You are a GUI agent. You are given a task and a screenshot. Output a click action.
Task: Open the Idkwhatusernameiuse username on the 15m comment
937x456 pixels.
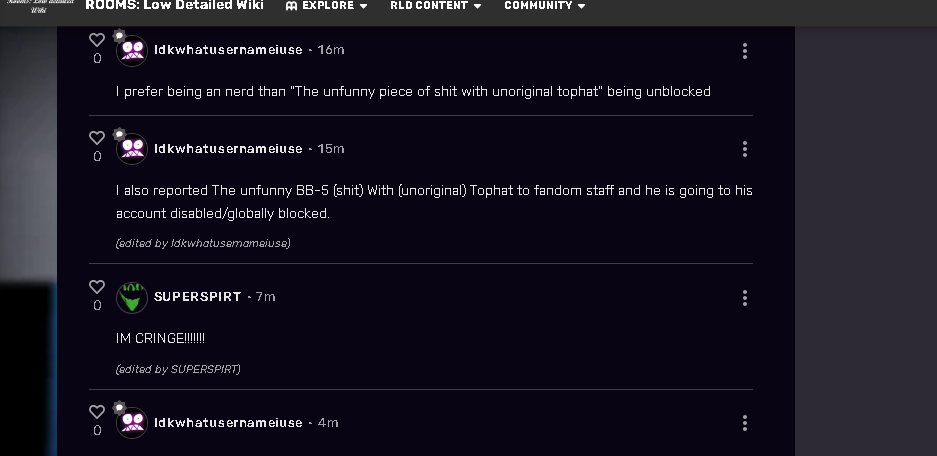pos(228,149)
